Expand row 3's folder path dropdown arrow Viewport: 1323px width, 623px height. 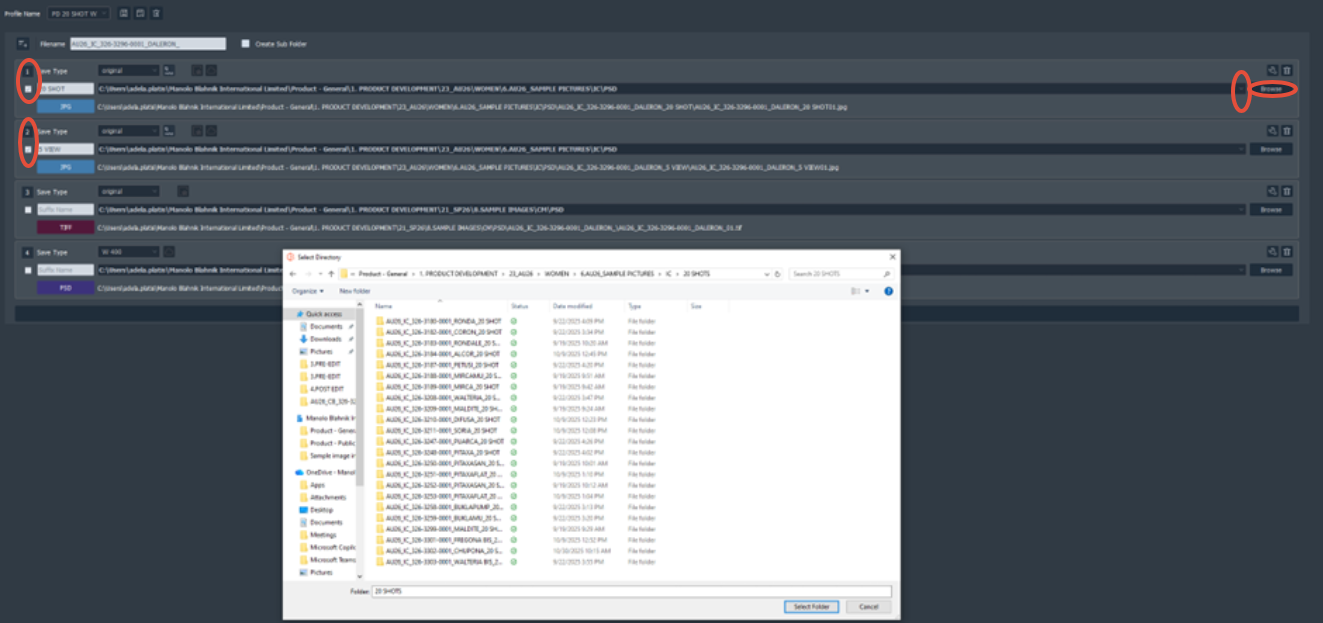(1241, 210)
